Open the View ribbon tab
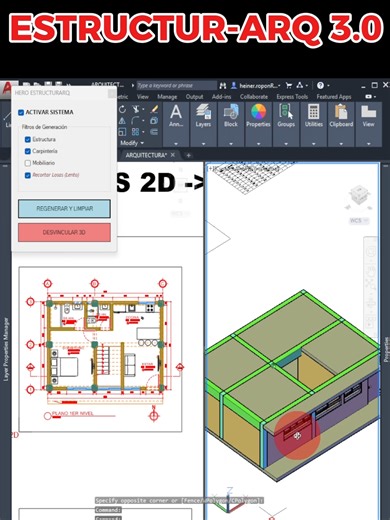390x520 pixels. pos(143,97)
